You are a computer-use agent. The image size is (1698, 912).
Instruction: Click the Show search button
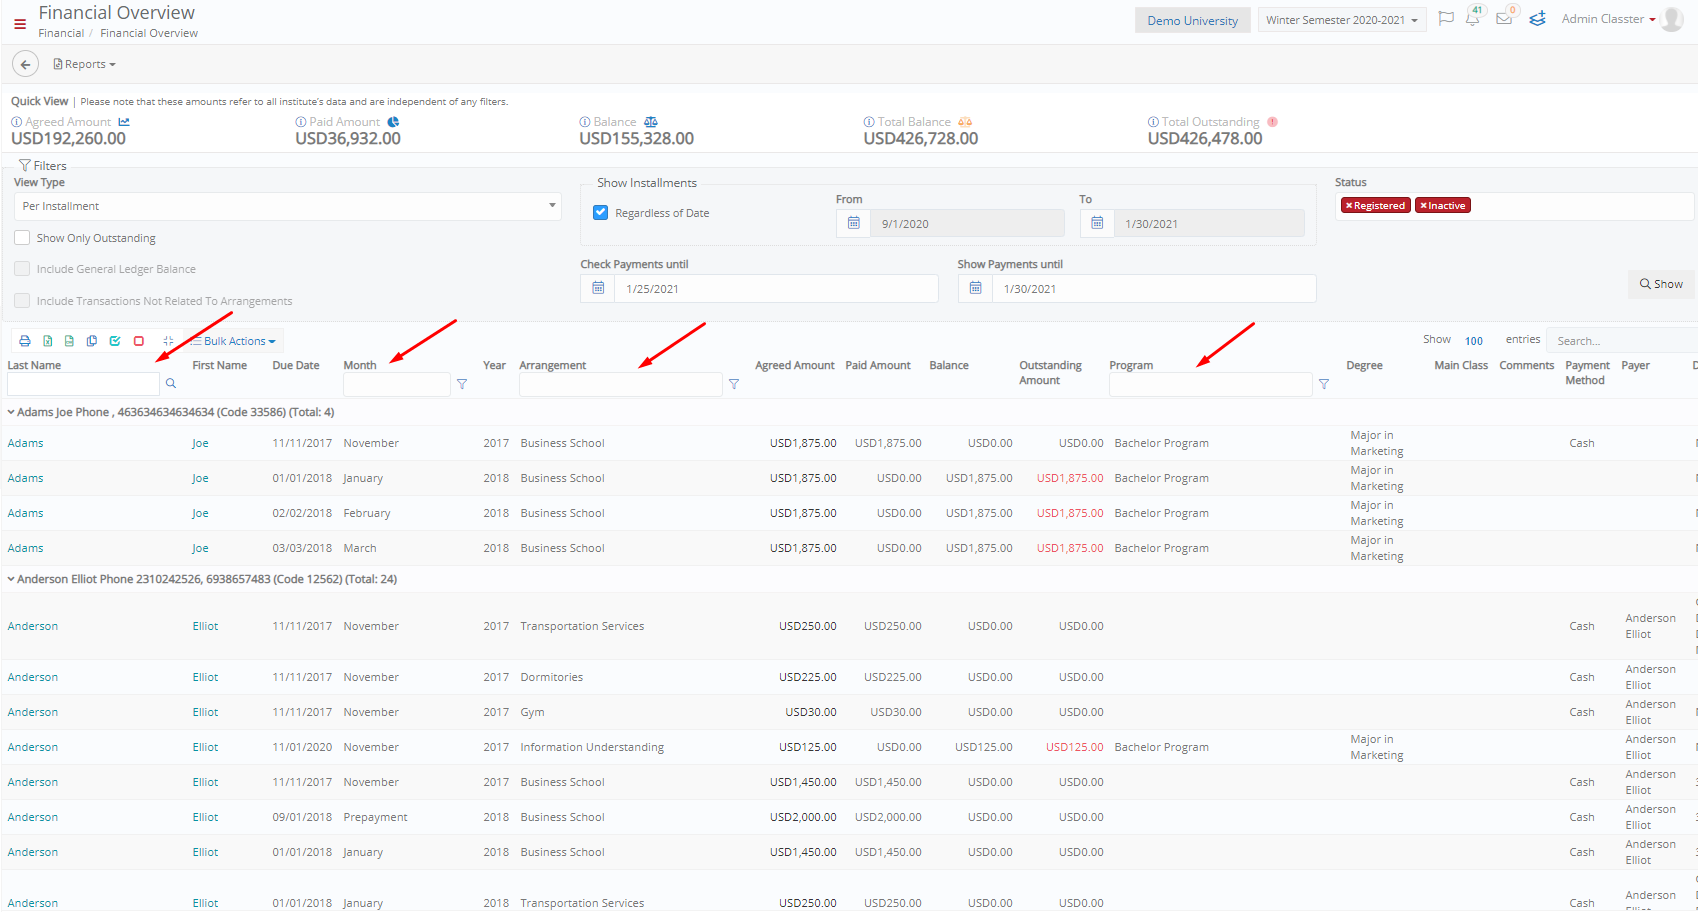1661,284
